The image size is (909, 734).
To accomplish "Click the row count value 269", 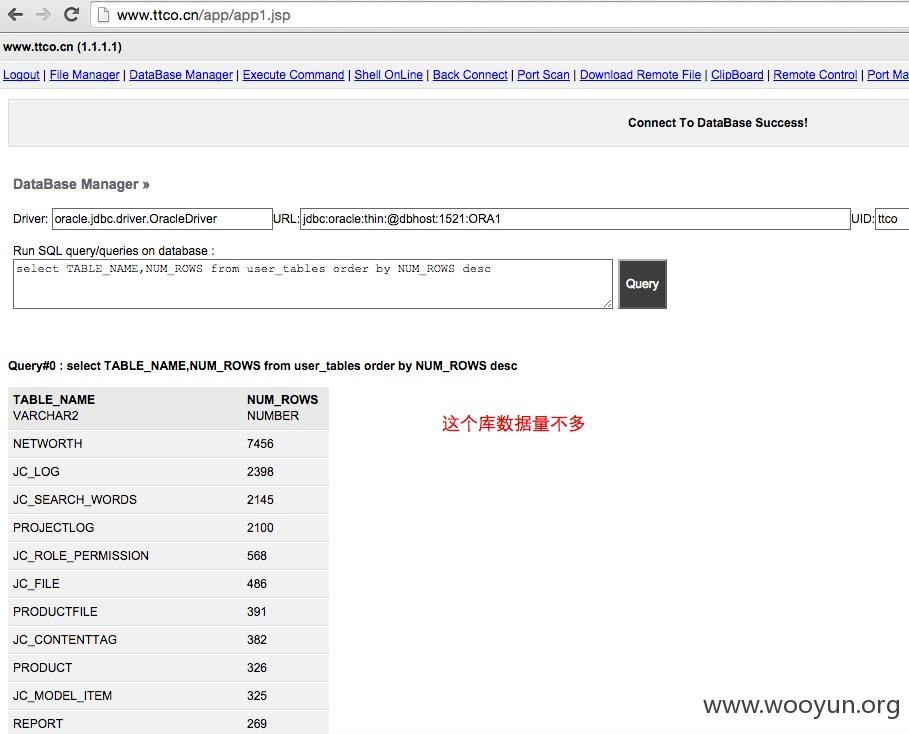I will click(257, 724).
